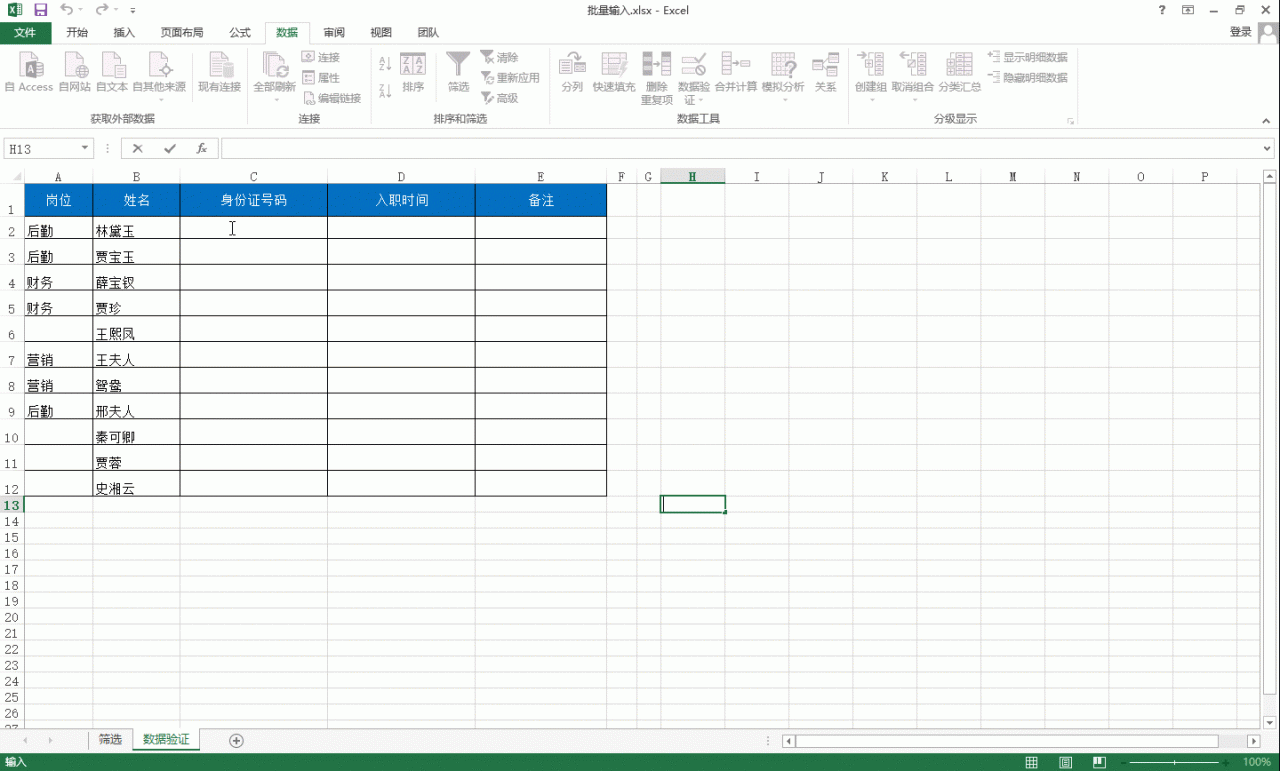Import data from website (自网站)

75,73
